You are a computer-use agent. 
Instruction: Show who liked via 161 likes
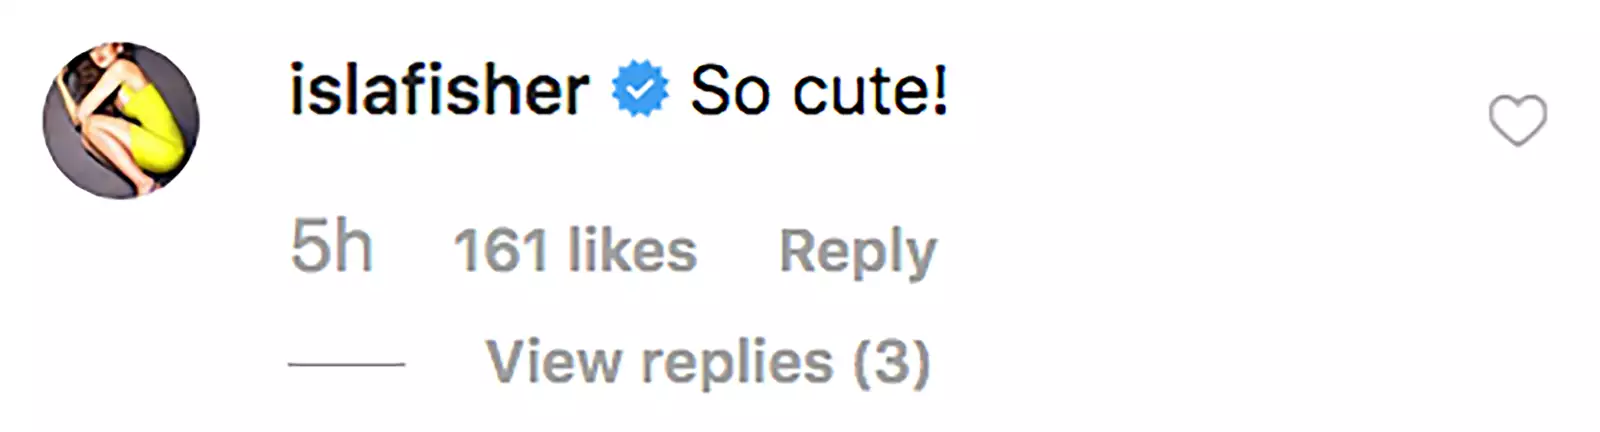tap(575, 250)
